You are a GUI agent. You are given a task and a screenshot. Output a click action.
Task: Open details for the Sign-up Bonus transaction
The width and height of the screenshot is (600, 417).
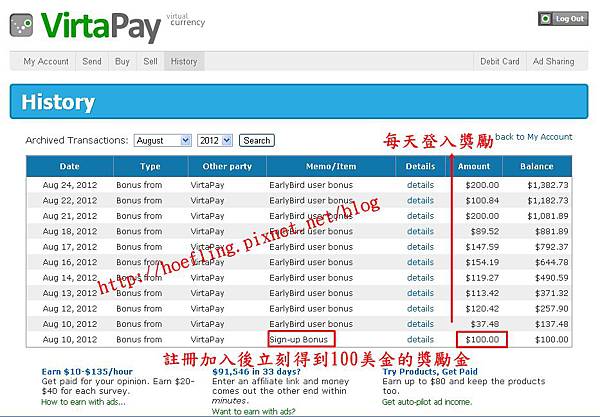[x=420, y=339]
